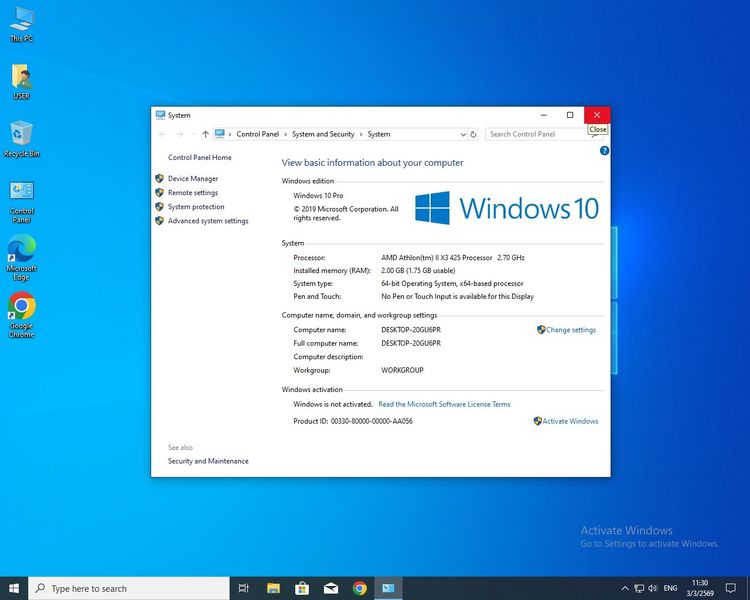This screenshot has width=750, height=600.
Task: Select Google Chrome desktop shortcut
Action: point(22,315)
